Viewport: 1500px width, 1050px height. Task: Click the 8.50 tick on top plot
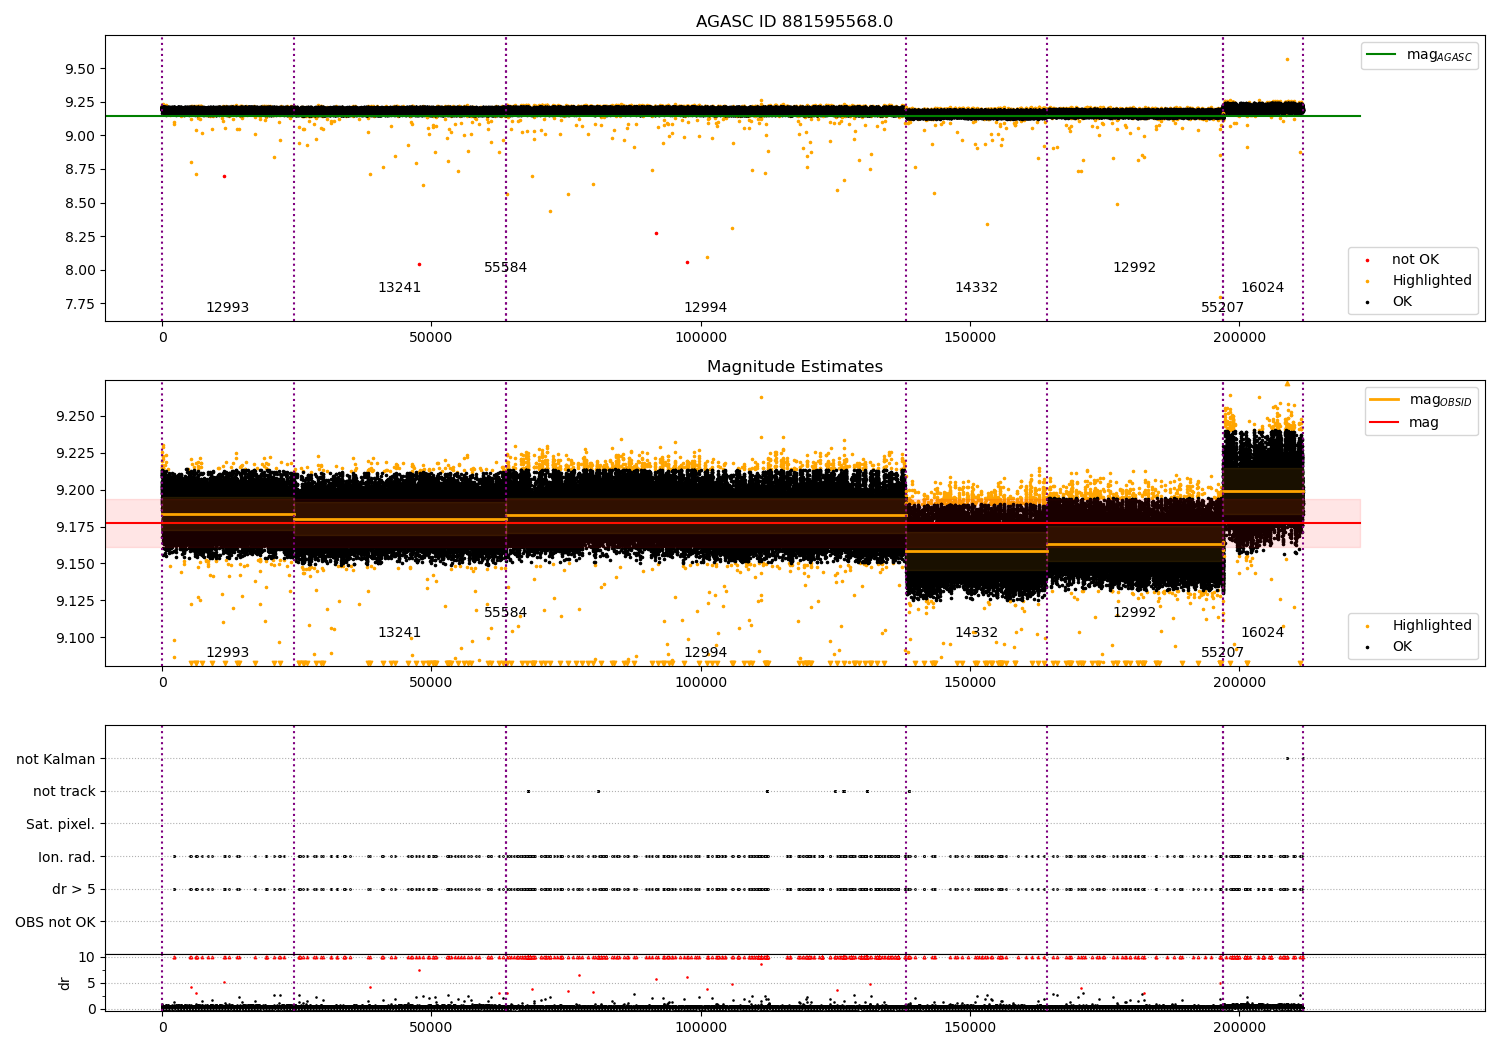tap(79, 203)
